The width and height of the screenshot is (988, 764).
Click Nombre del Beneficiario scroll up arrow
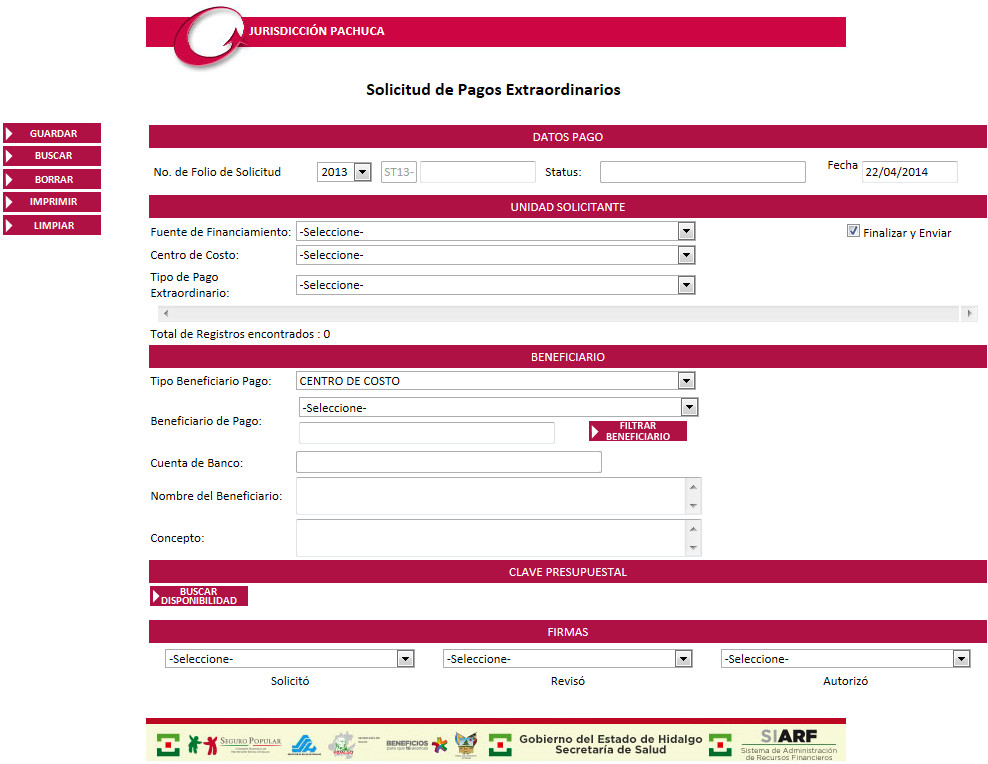693,487
